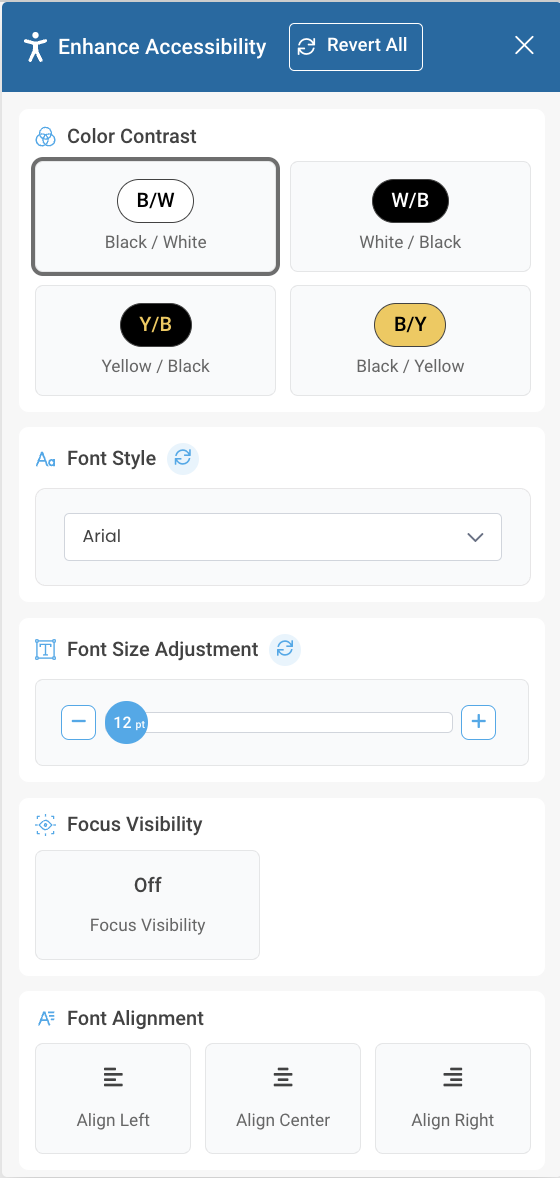Click the Focus Visibility eye icon

point(46,824)
